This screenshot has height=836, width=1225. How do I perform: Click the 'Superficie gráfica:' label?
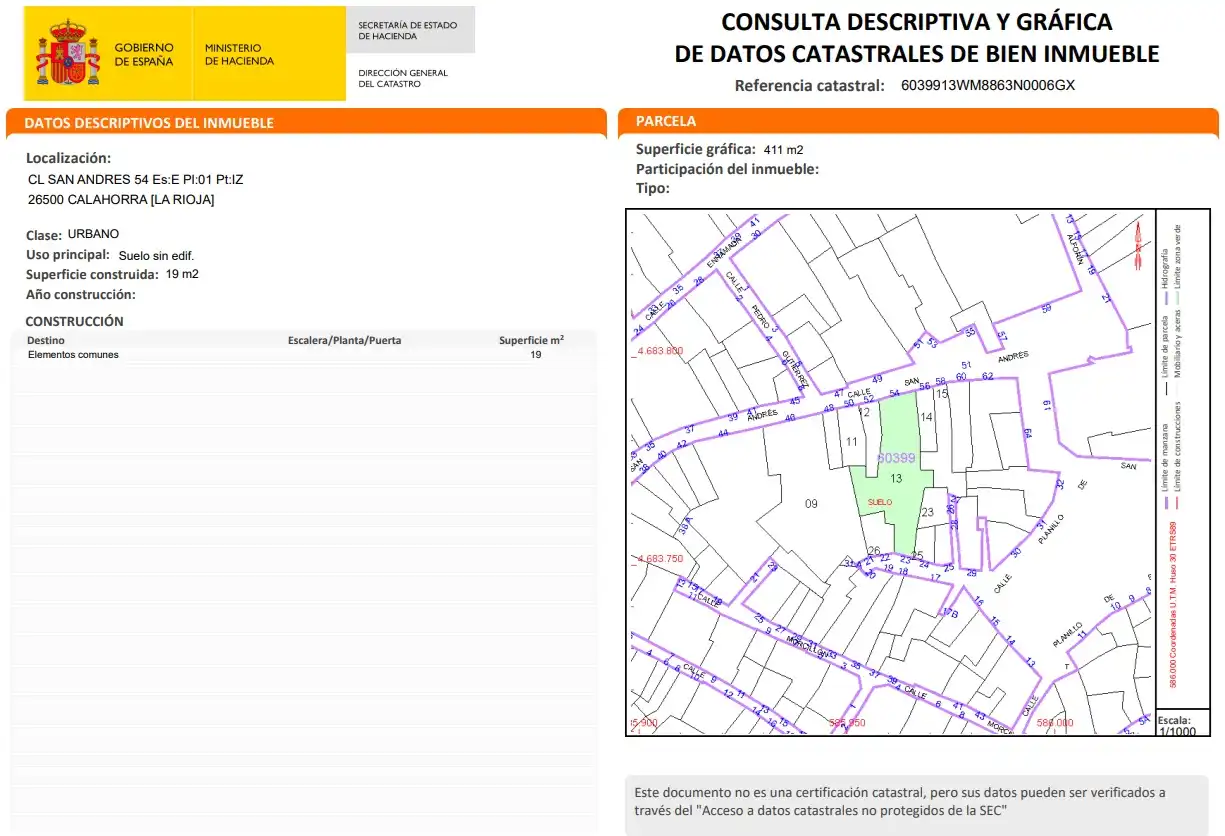pyautogui.click(x=696, y=149)
